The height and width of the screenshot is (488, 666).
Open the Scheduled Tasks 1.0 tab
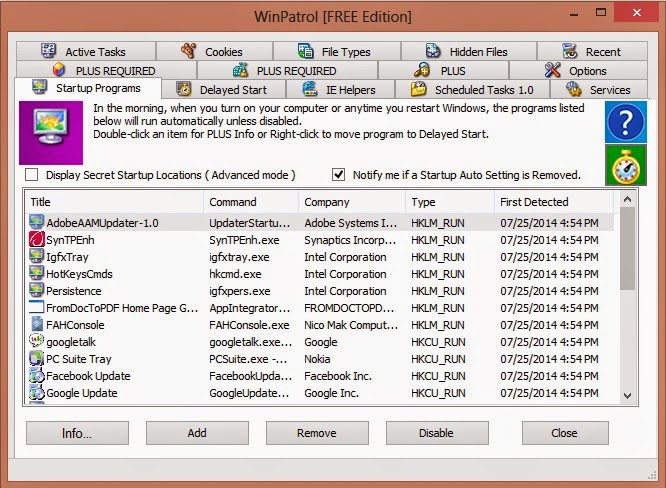[x=472, y=90]
